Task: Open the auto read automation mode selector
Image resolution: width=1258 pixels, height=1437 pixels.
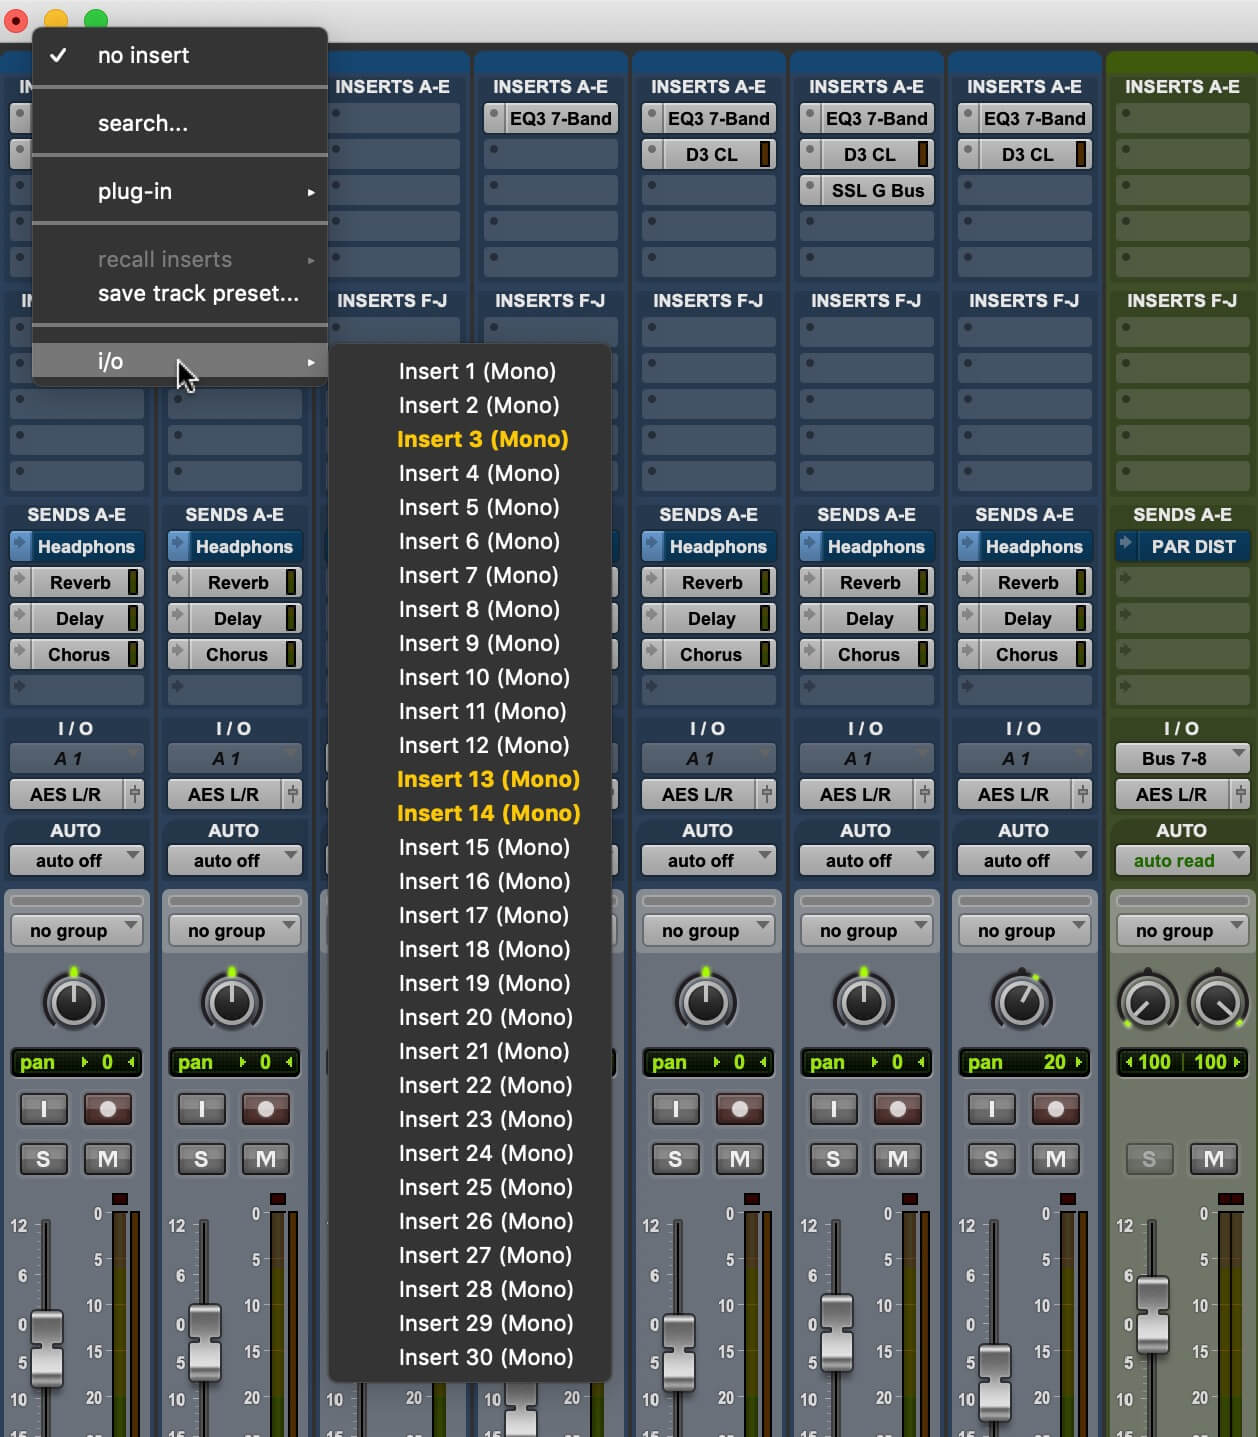Action: click(x=1182, y=860)
